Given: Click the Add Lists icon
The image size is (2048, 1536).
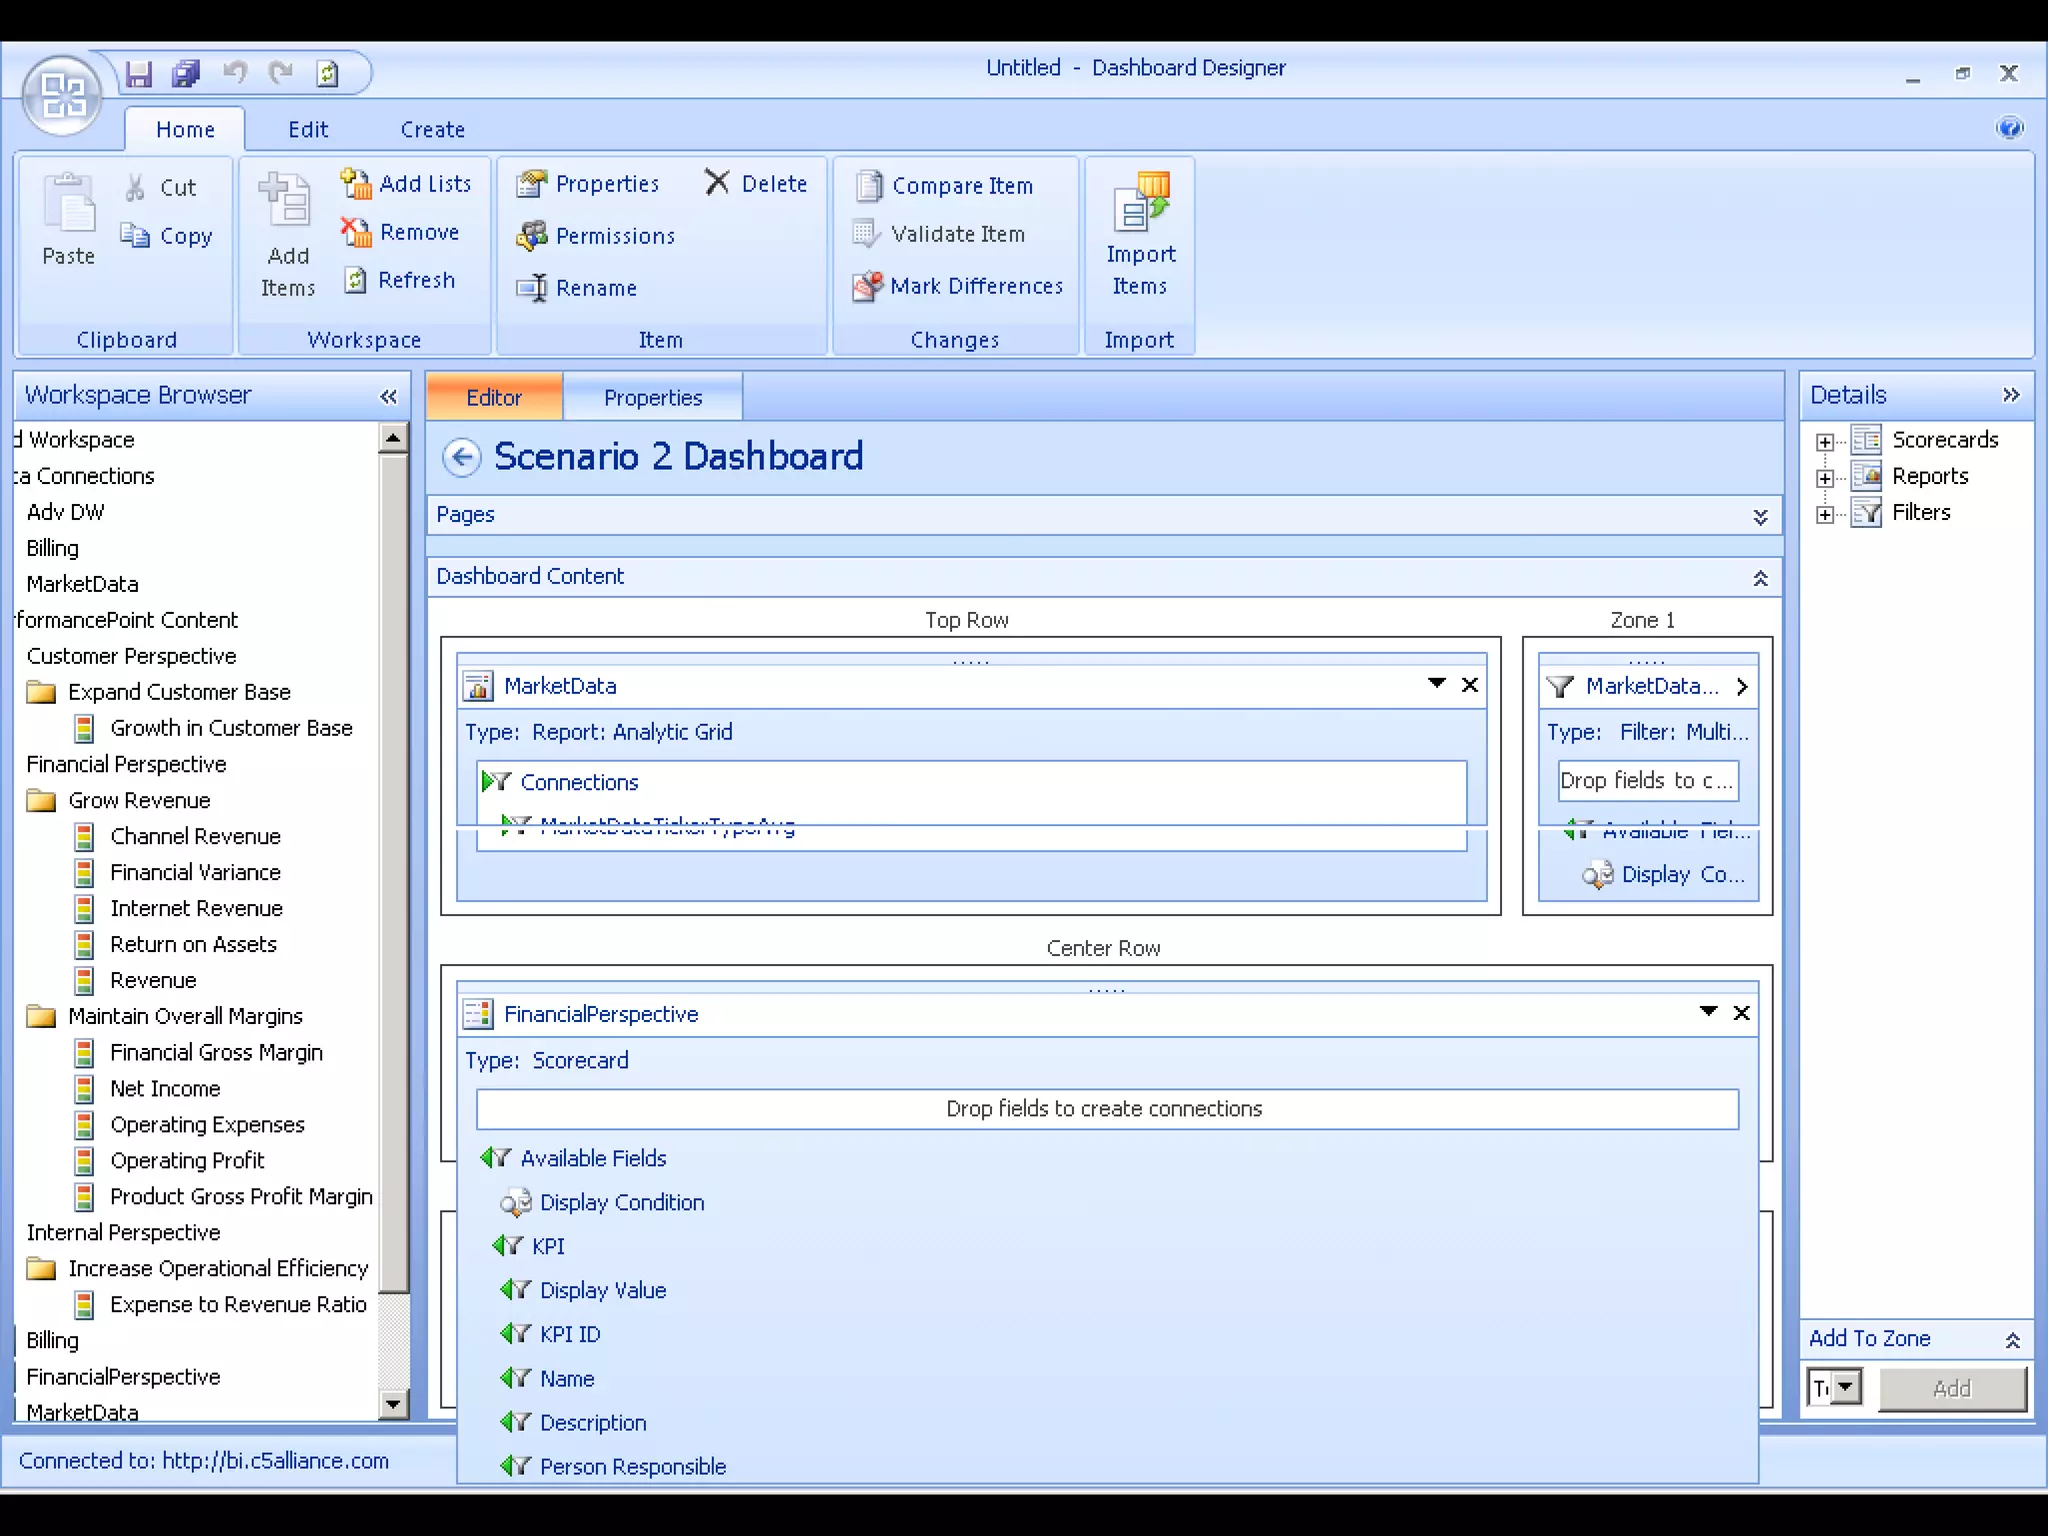Looking at the screenshot, I should coord(356,184).
